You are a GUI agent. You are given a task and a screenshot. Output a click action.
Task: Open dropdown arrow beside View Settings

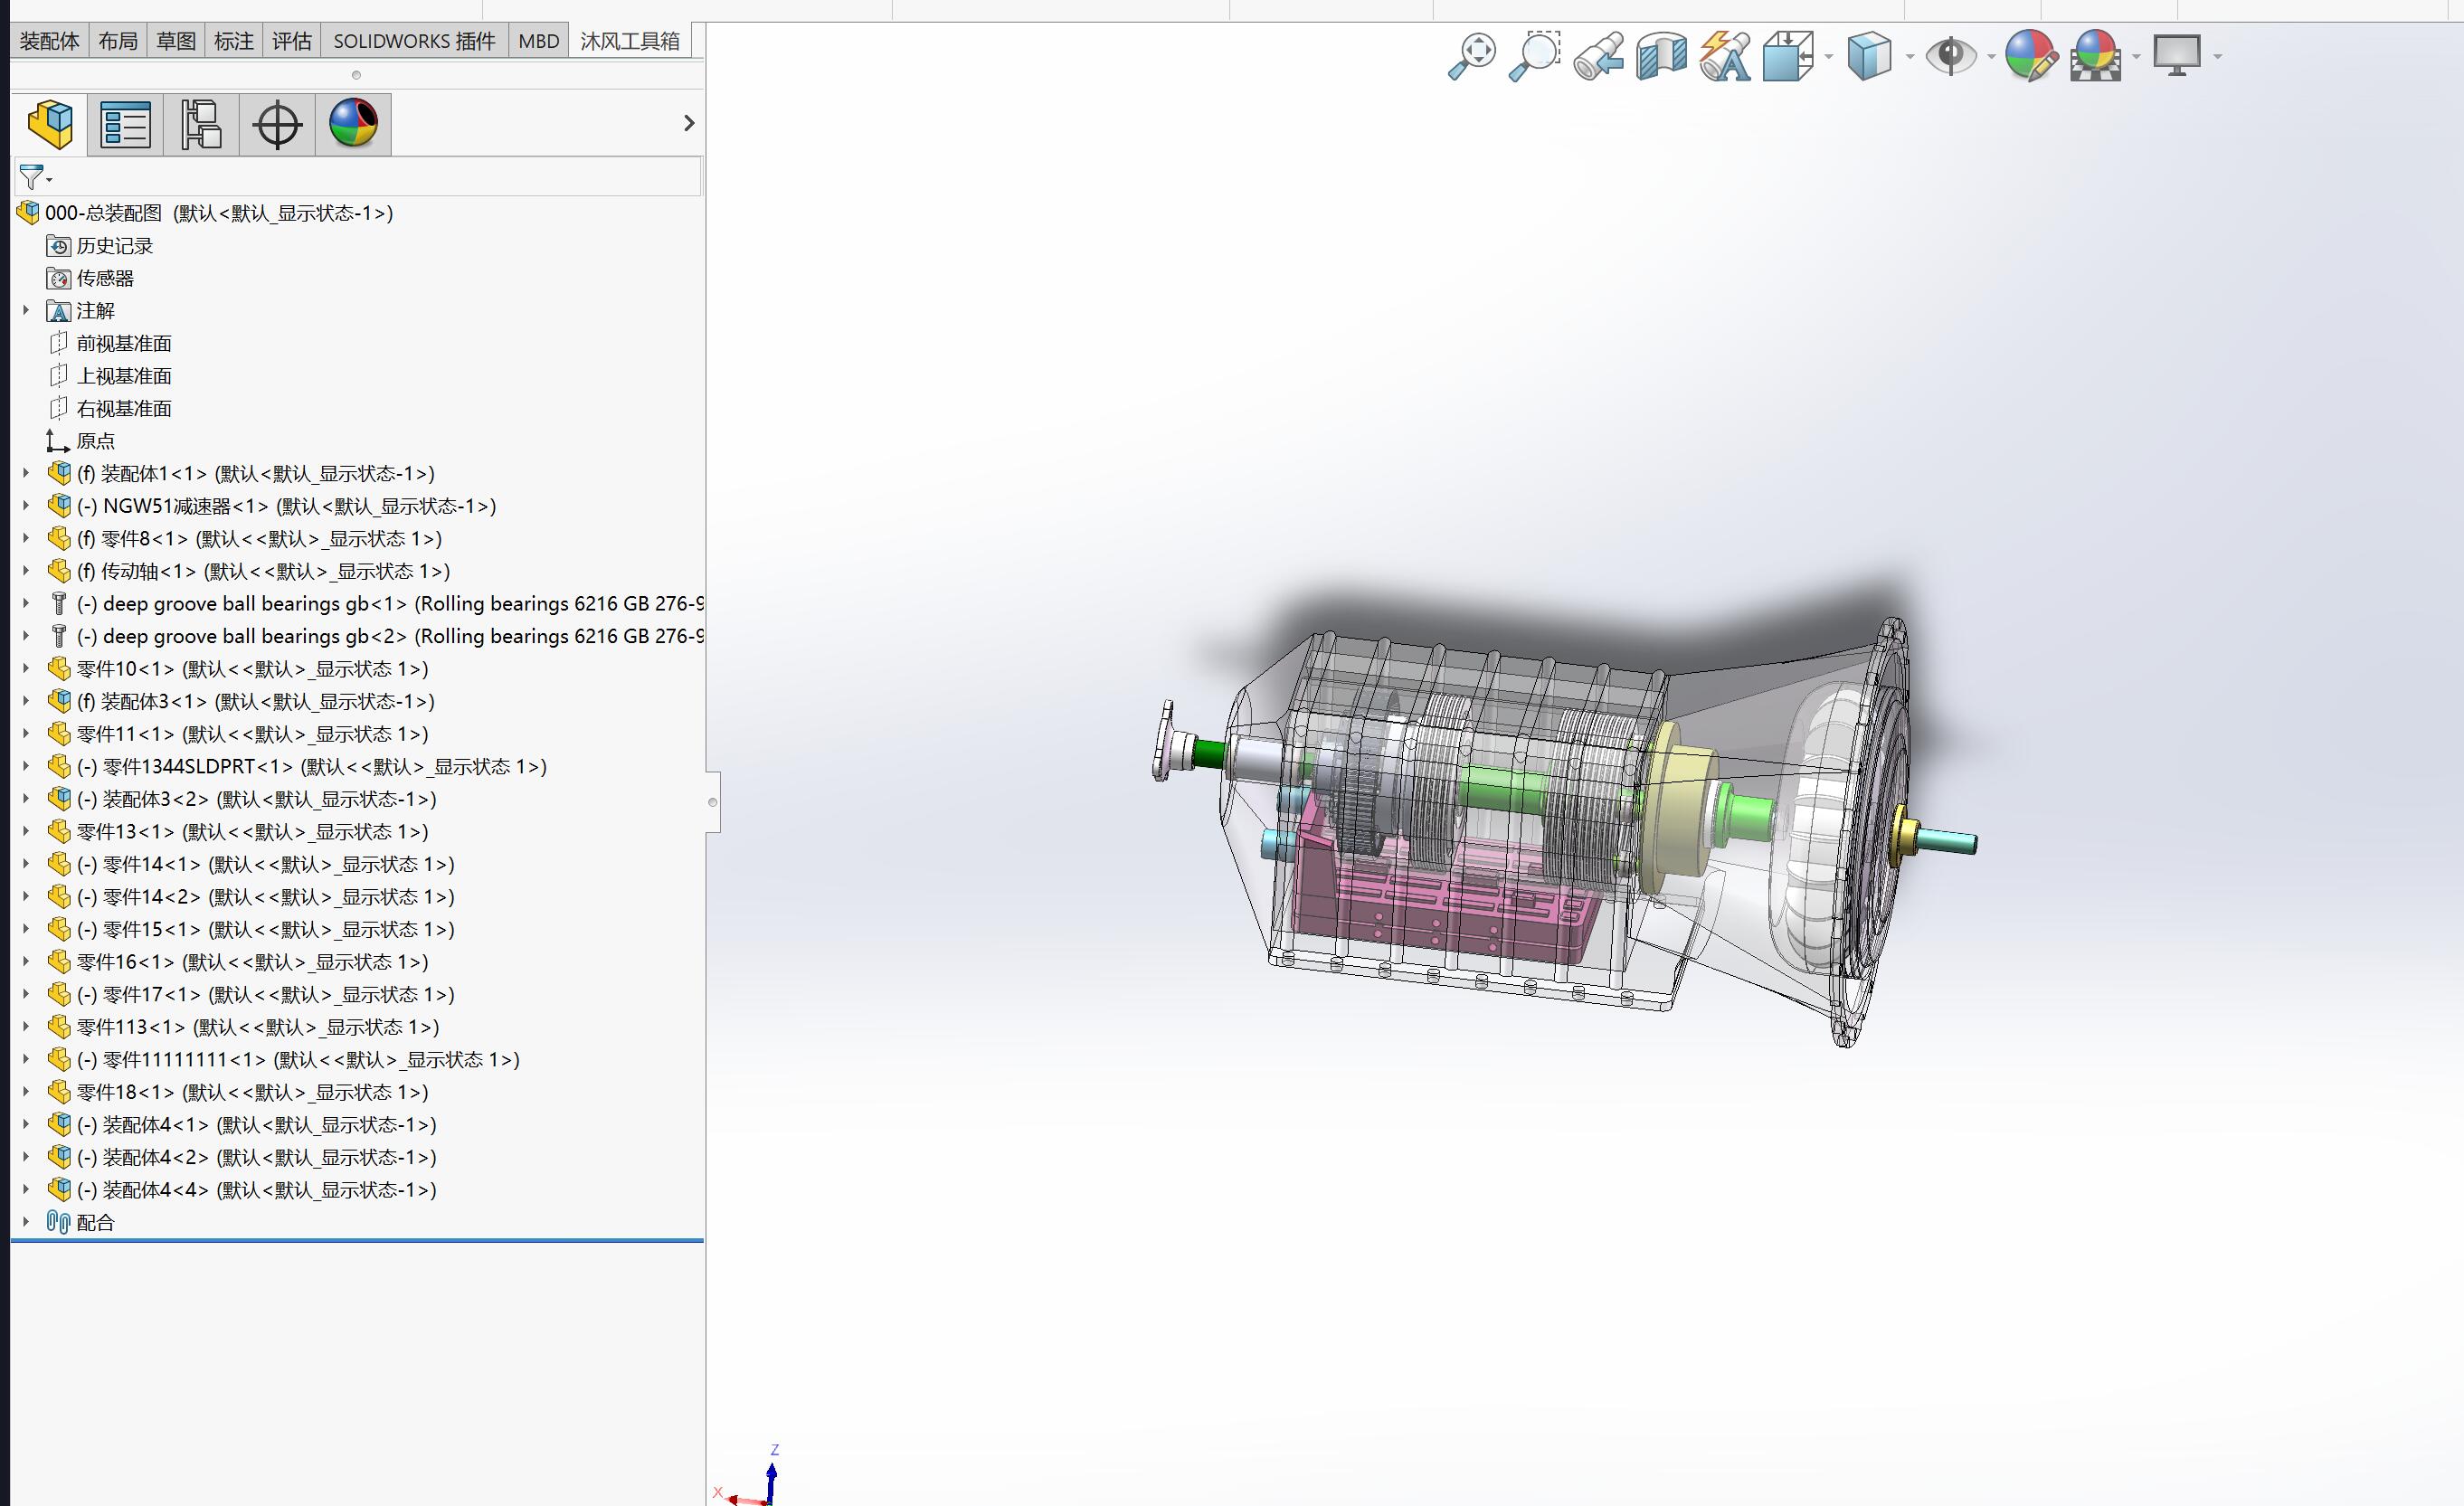tap(2218, 57)
